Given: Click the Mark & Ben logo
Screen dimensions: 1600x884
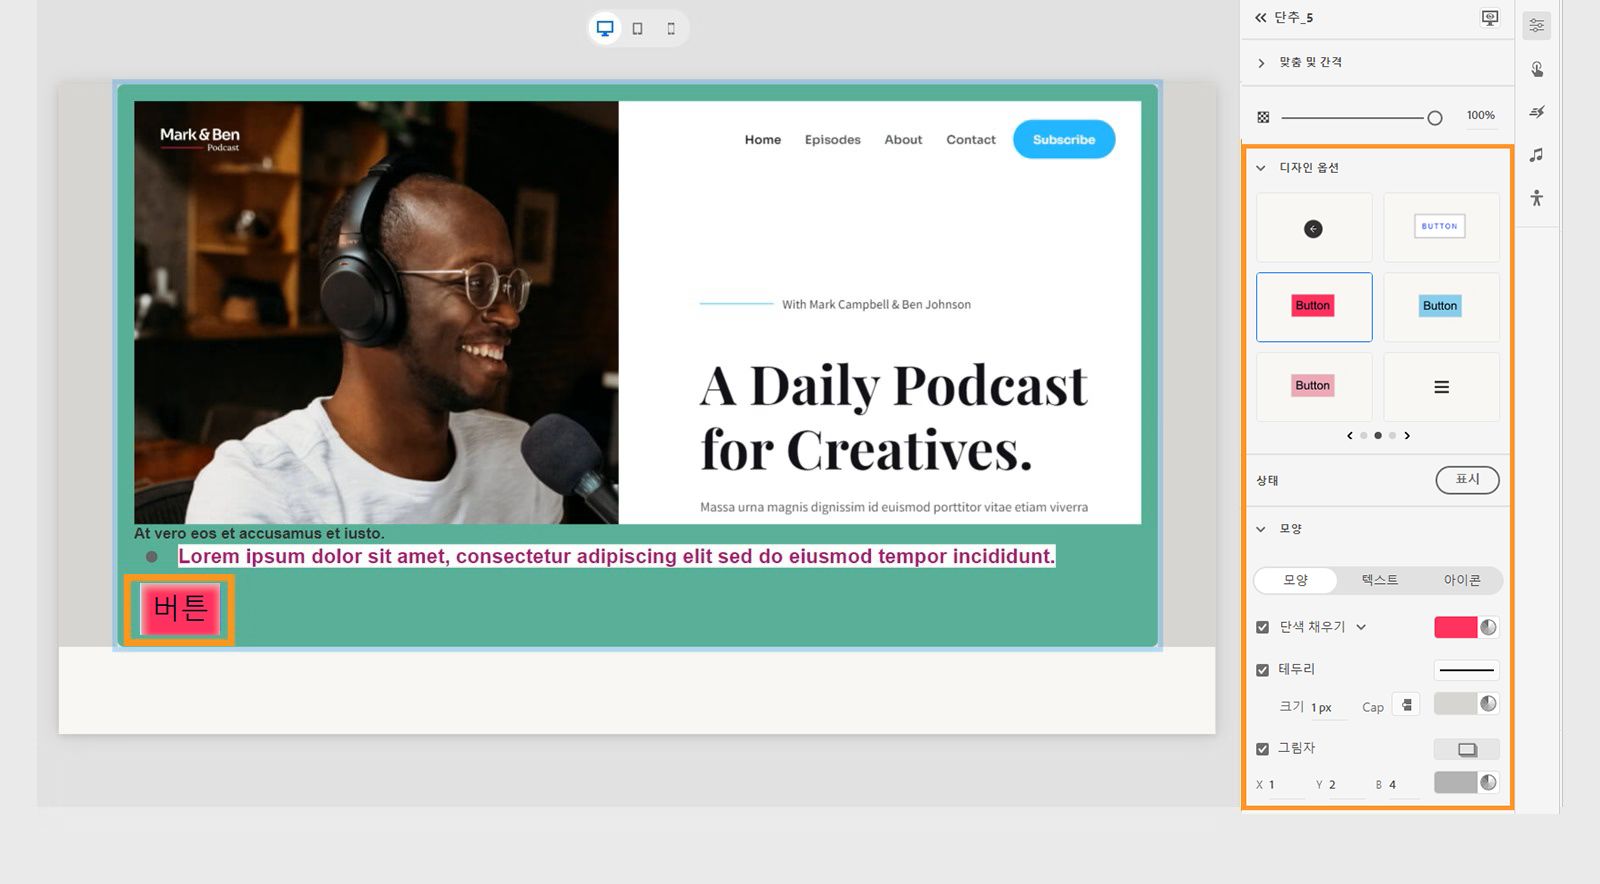Looking at the screenshot, I should (200, 138).
